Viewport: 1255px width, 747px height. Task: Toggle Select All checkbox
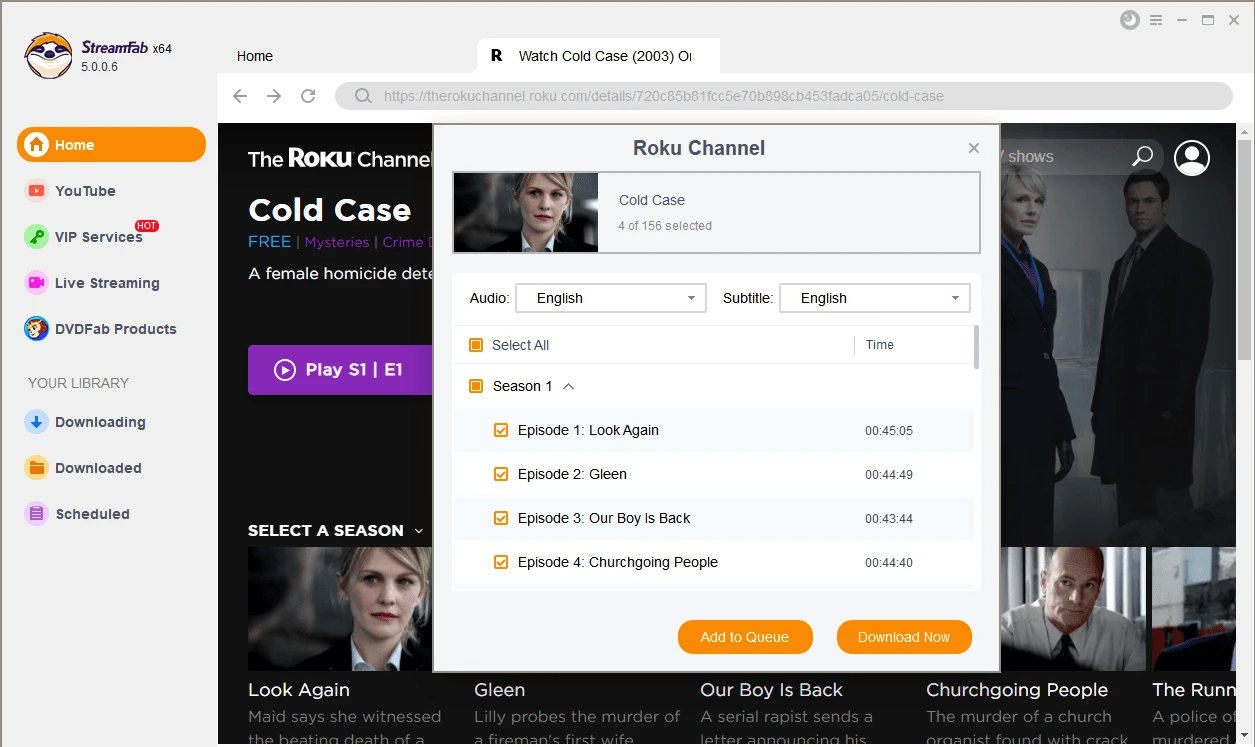[476, 345]
